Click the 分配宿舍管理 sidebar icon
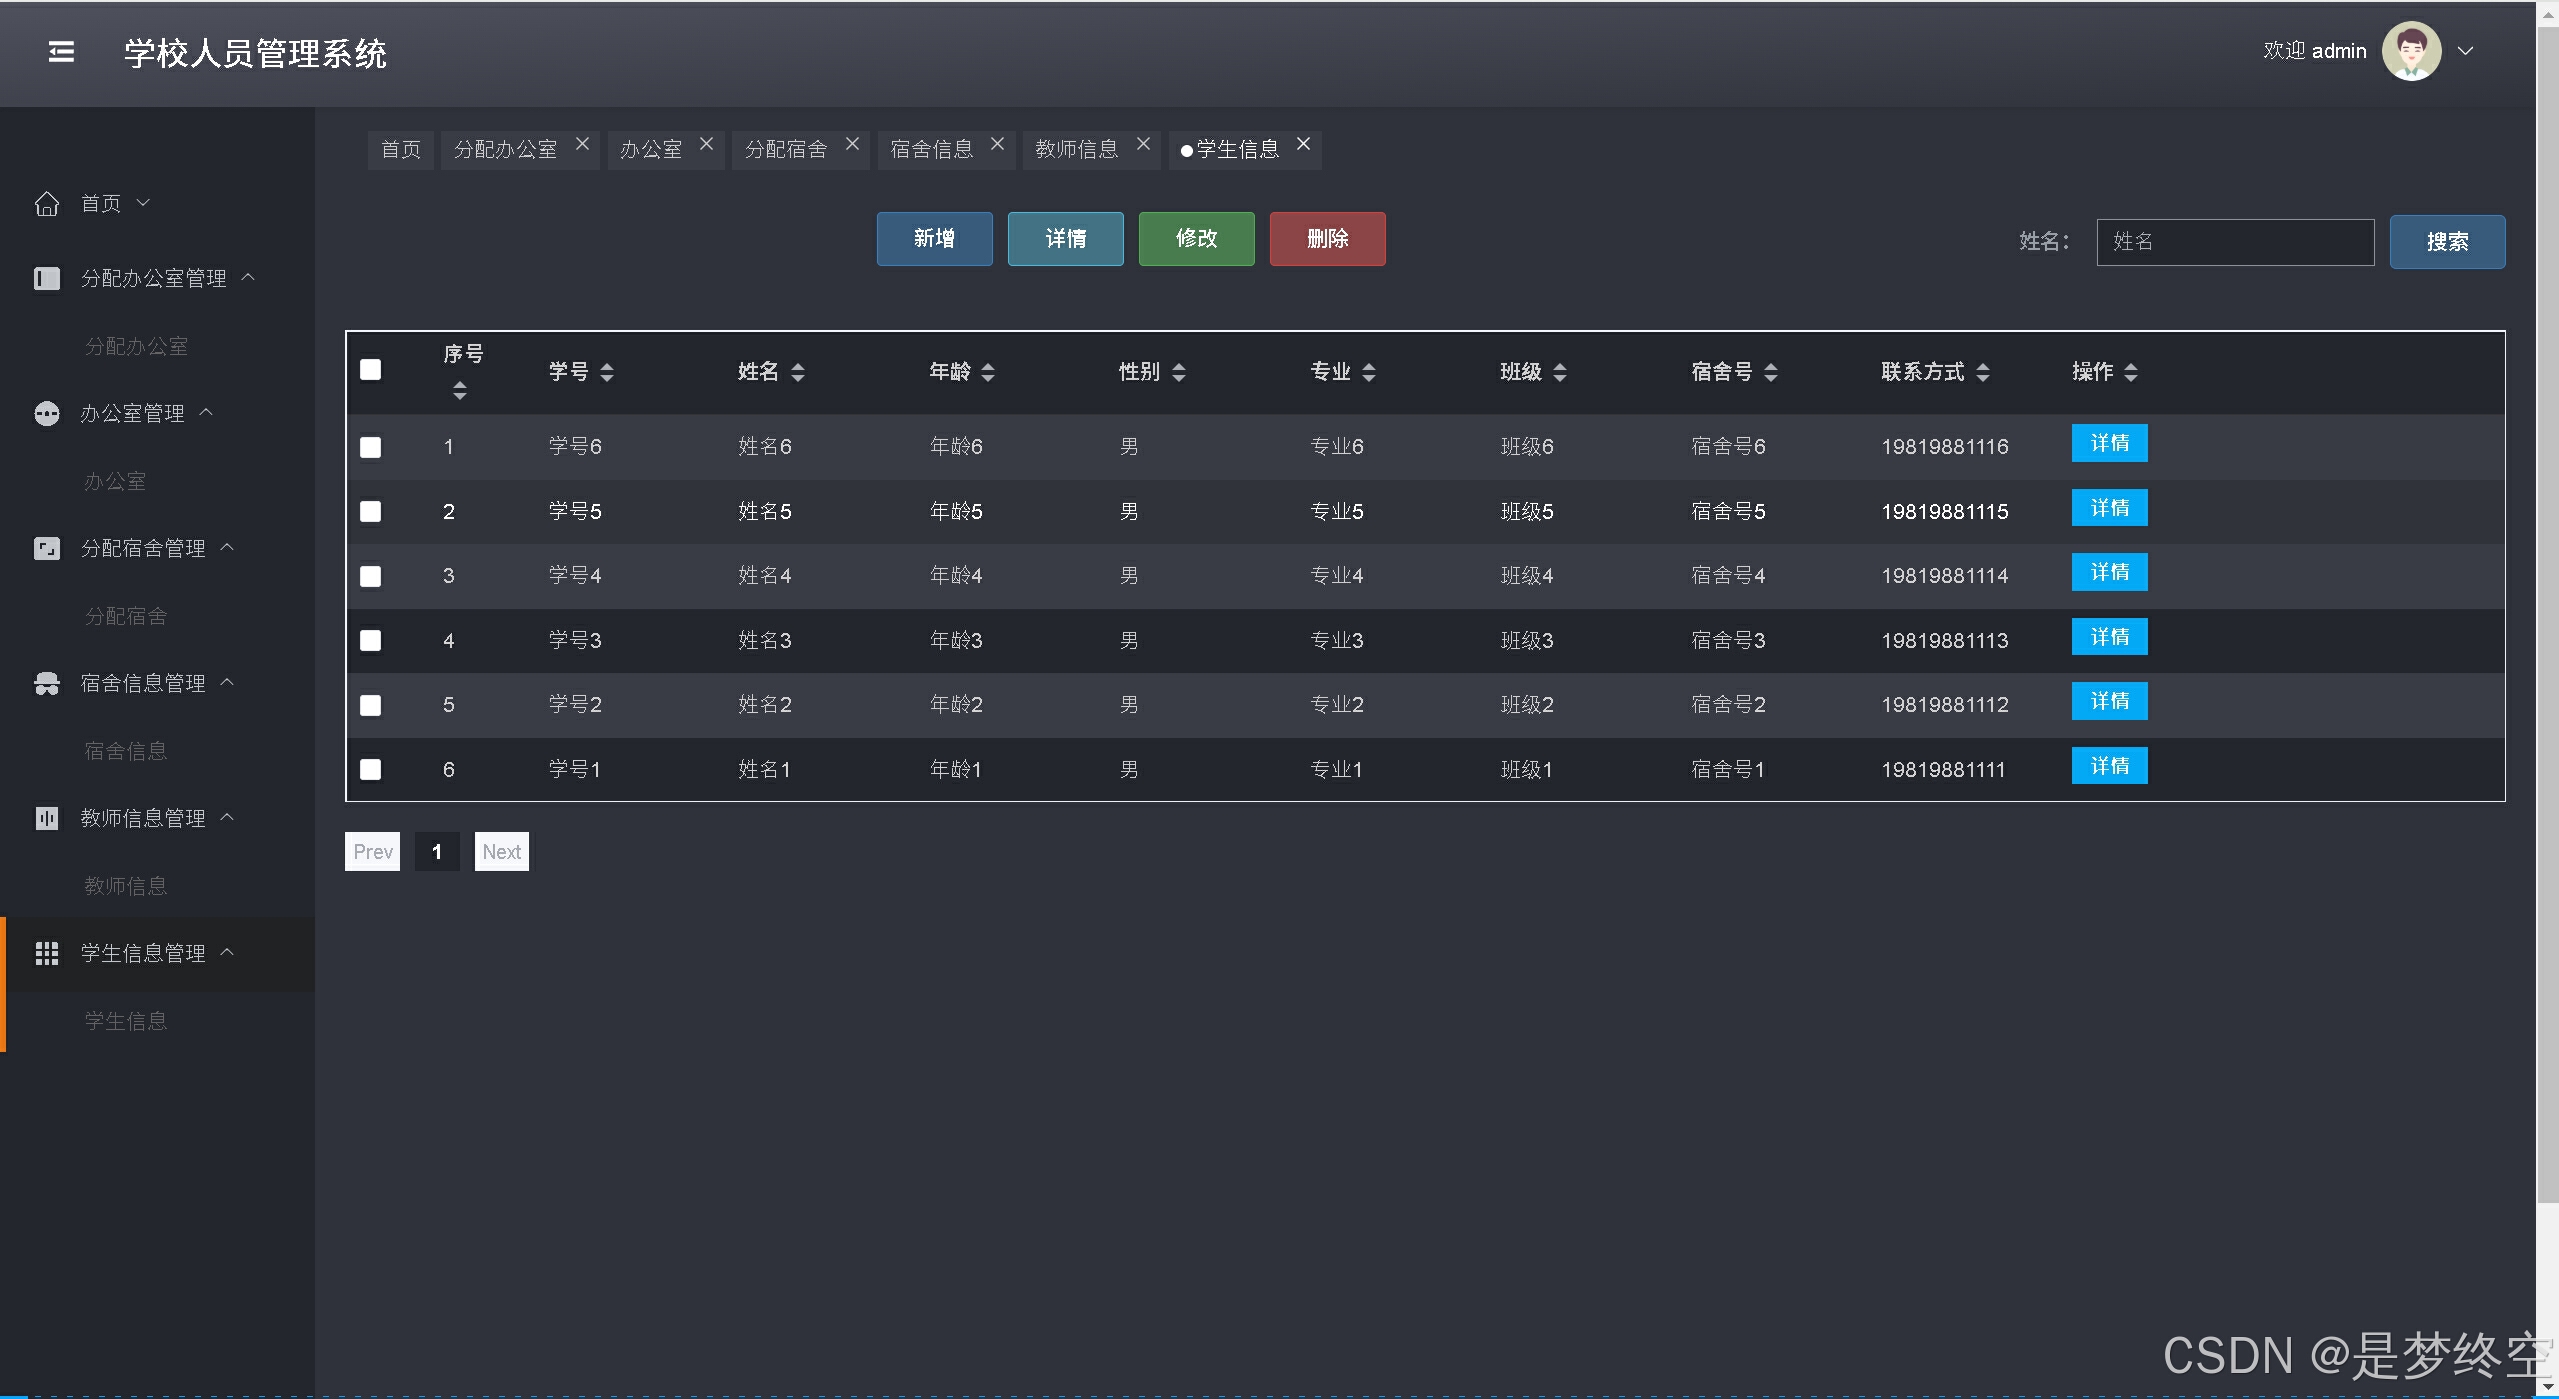The width and height of the screenshot is (2559, 1399). pyautogui.click(x=47, y=549)
